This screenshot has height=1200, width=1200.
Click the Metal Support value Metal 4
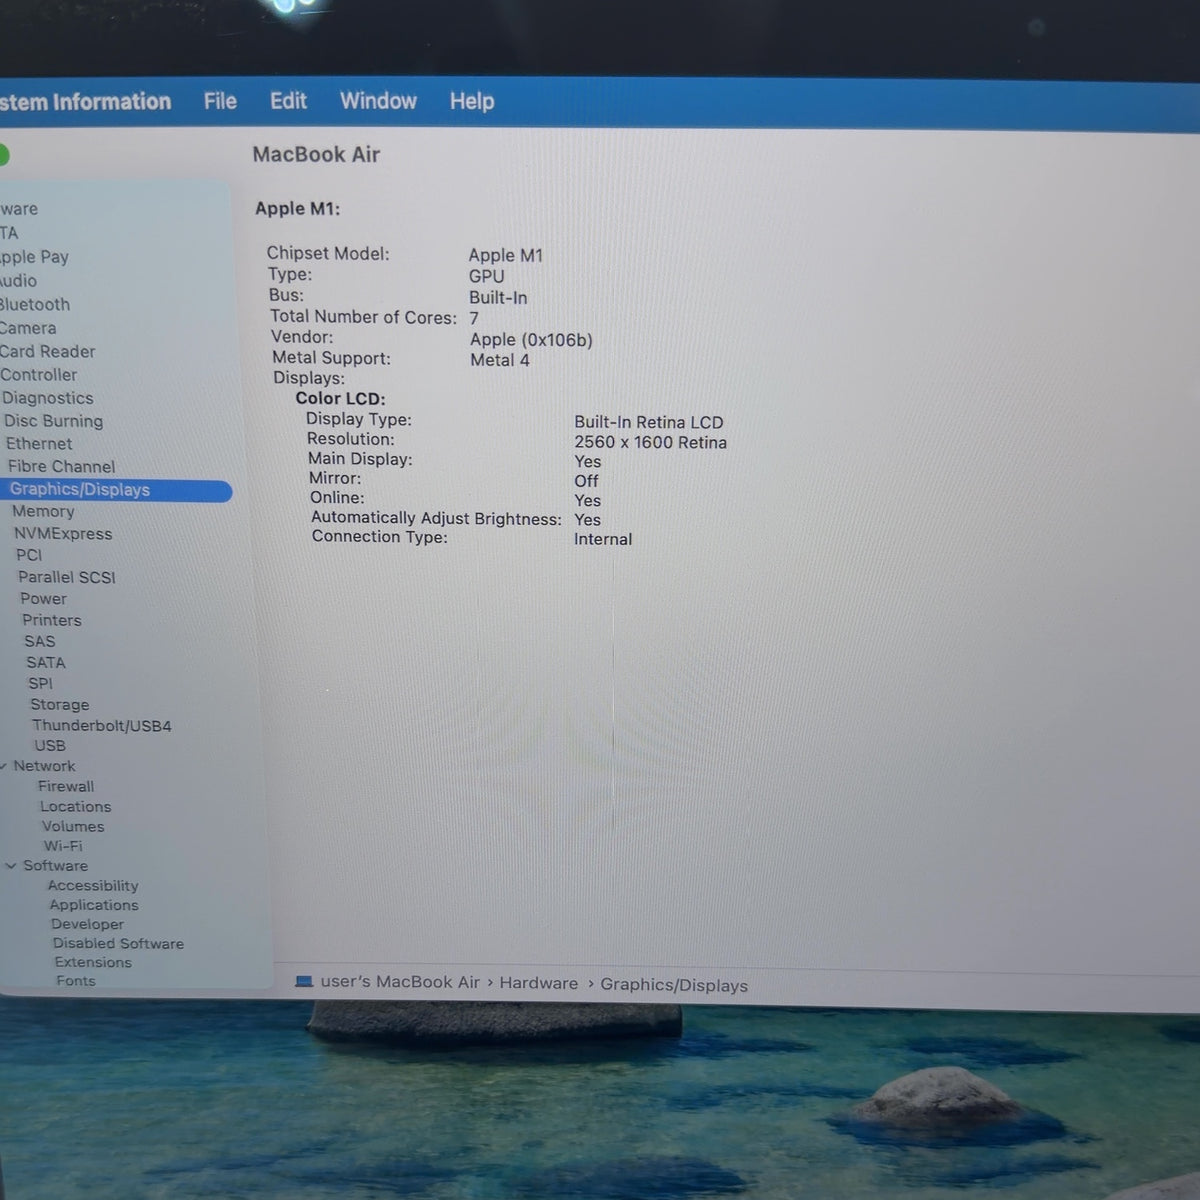[x=500, y=360]
